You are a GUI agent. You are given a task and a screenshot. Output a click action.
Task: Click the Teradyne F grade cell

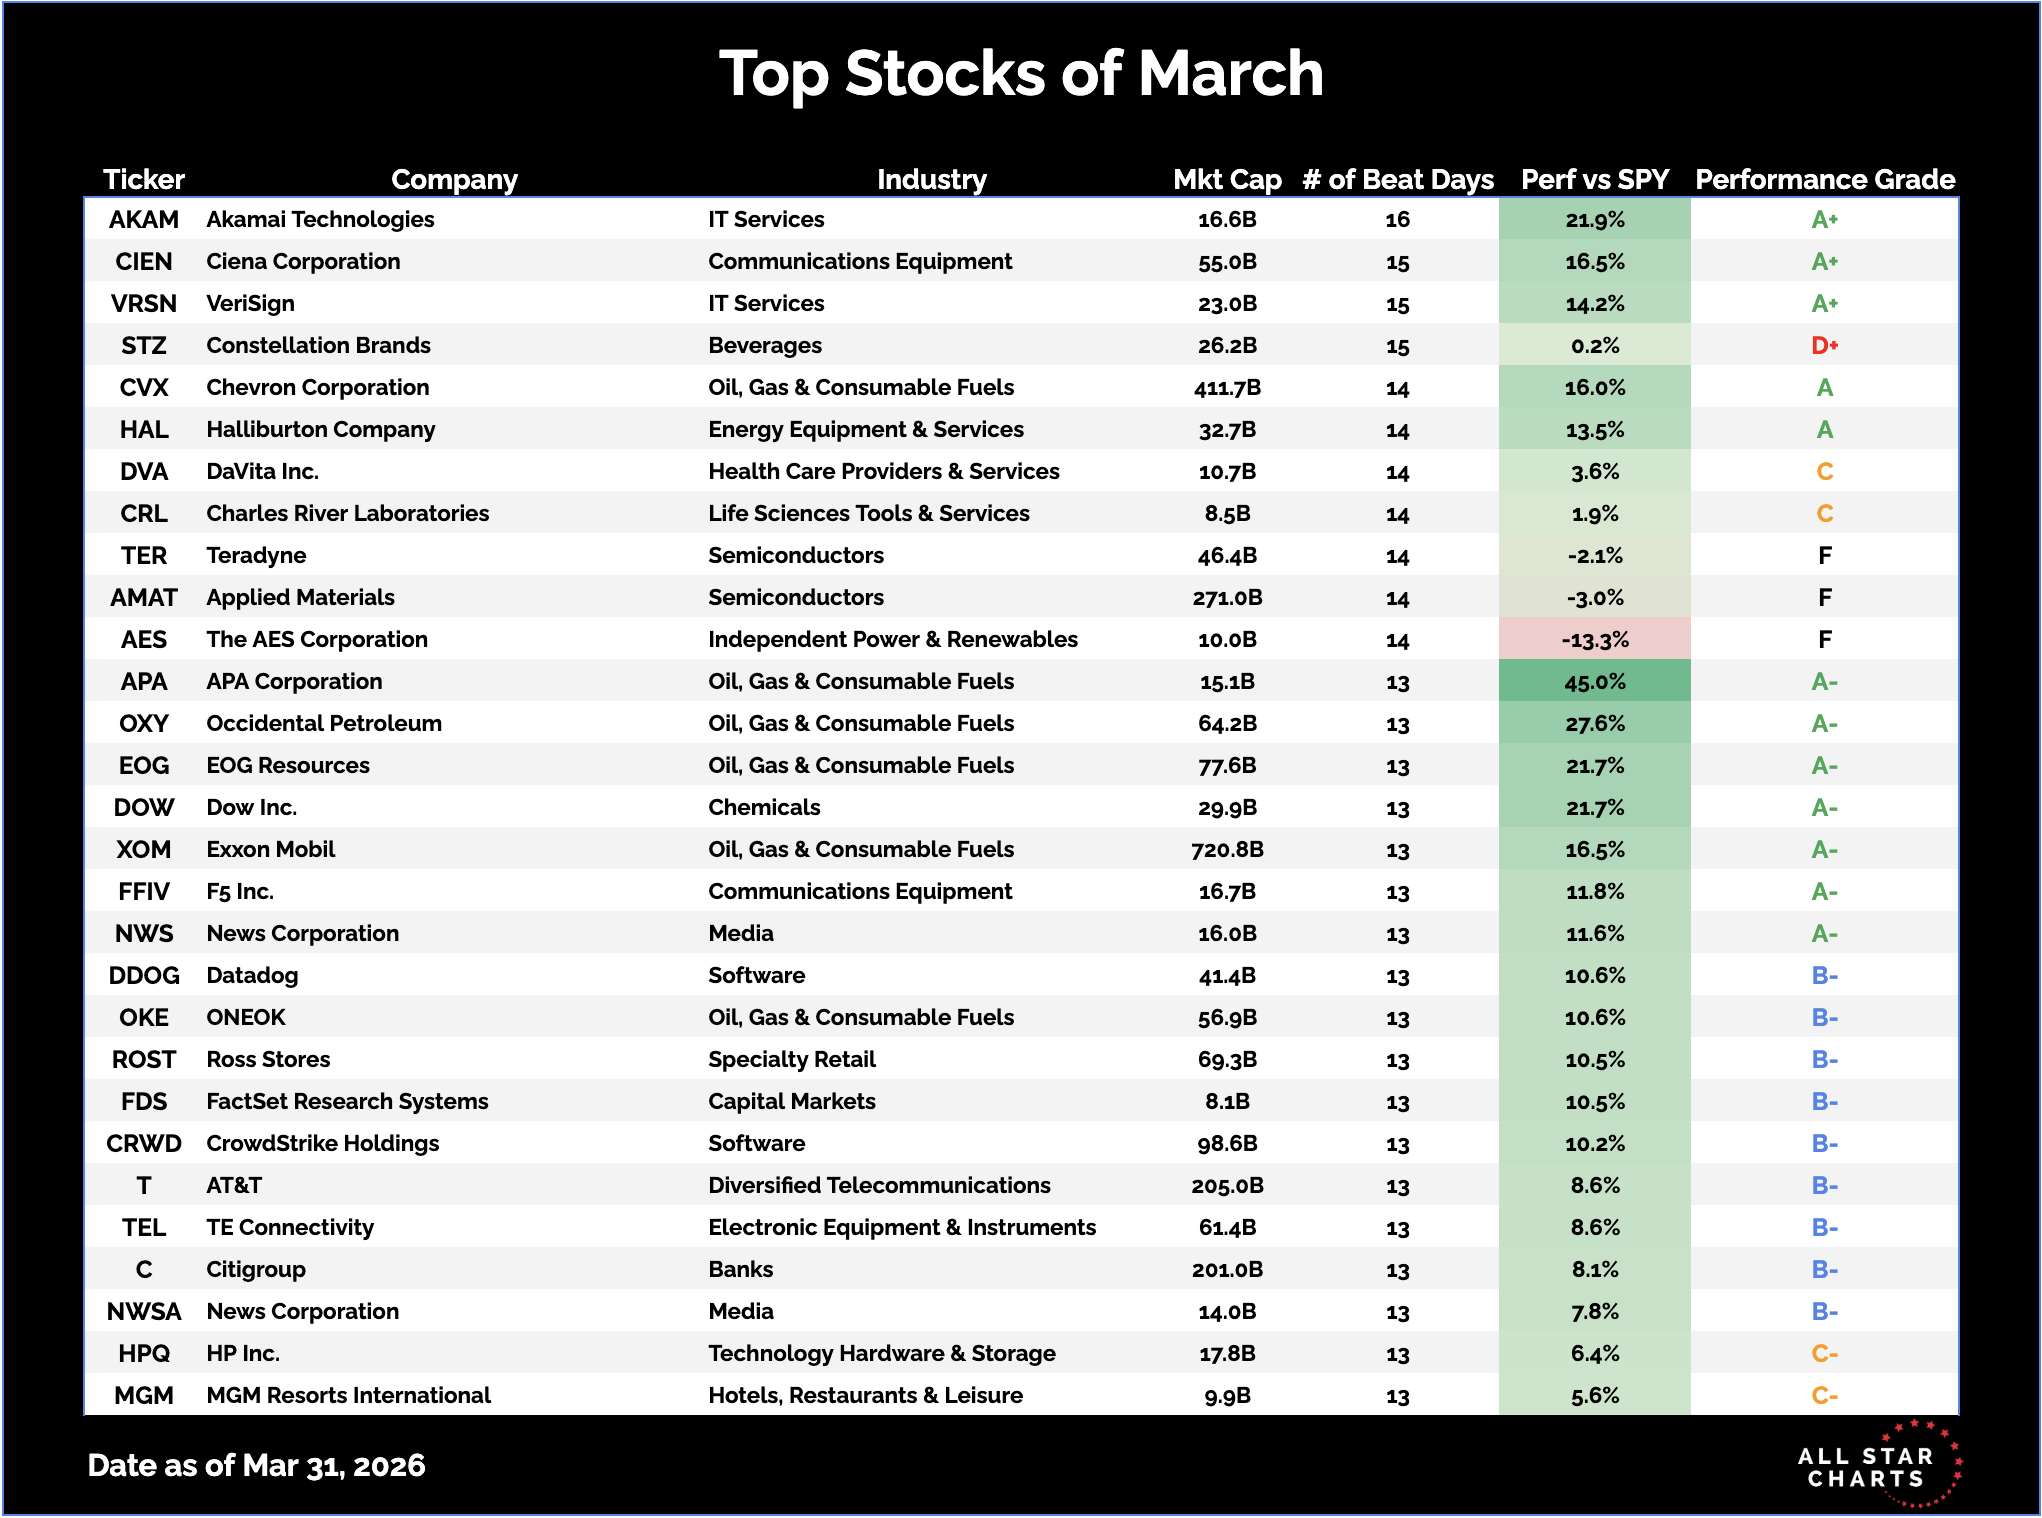(1824, 555)
